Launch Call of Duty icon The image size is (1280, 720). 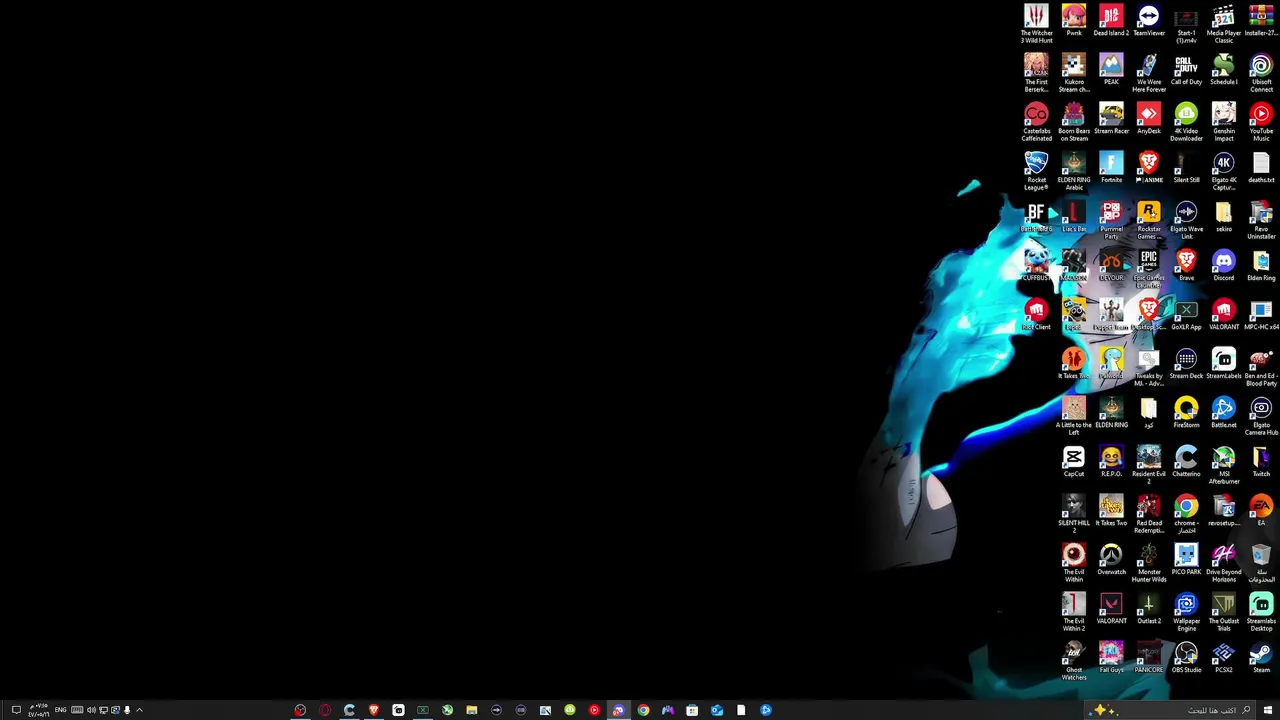point(1186,70)
